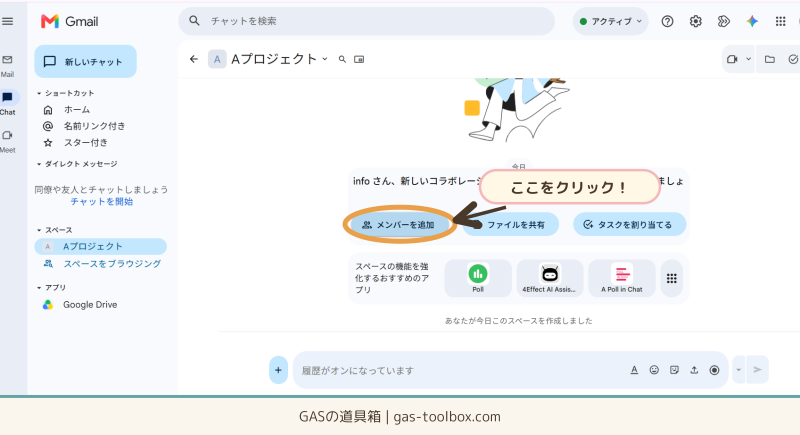Viewport: 800px width, 435px height.
Task: Click the pop-out window icon in header
Action: click(x=359, y=59)
